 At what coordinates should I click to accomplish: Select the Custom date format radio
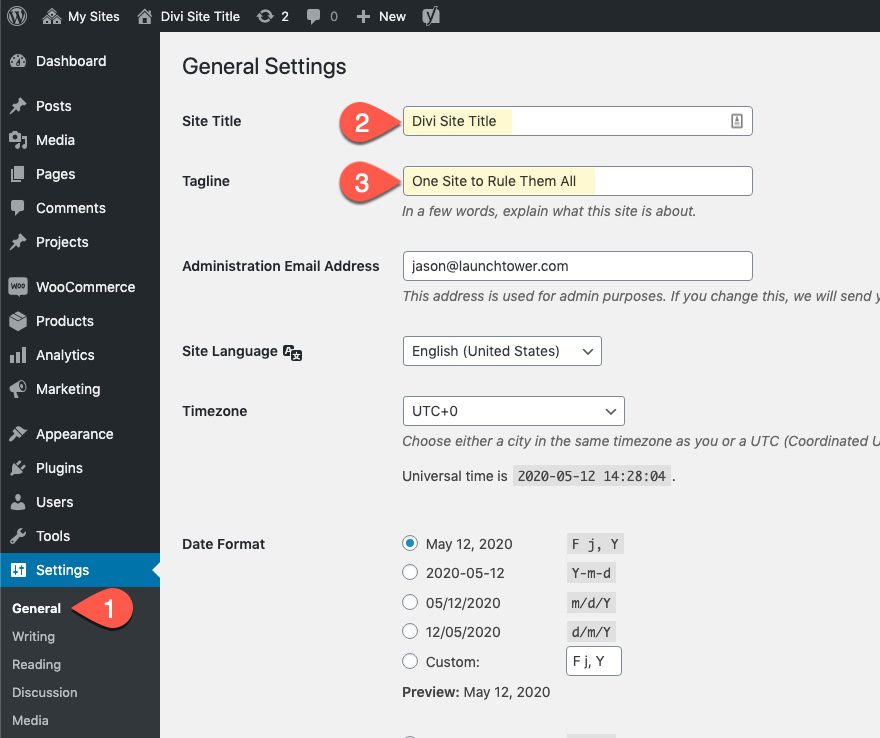click(409, 662)
